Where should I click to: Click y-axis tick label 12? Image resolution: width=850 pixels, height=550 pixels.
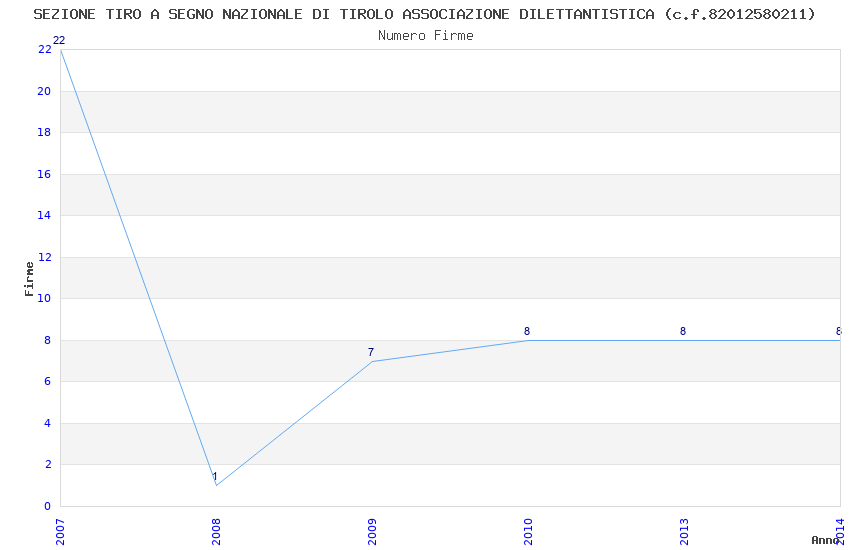tap(44, 257)
